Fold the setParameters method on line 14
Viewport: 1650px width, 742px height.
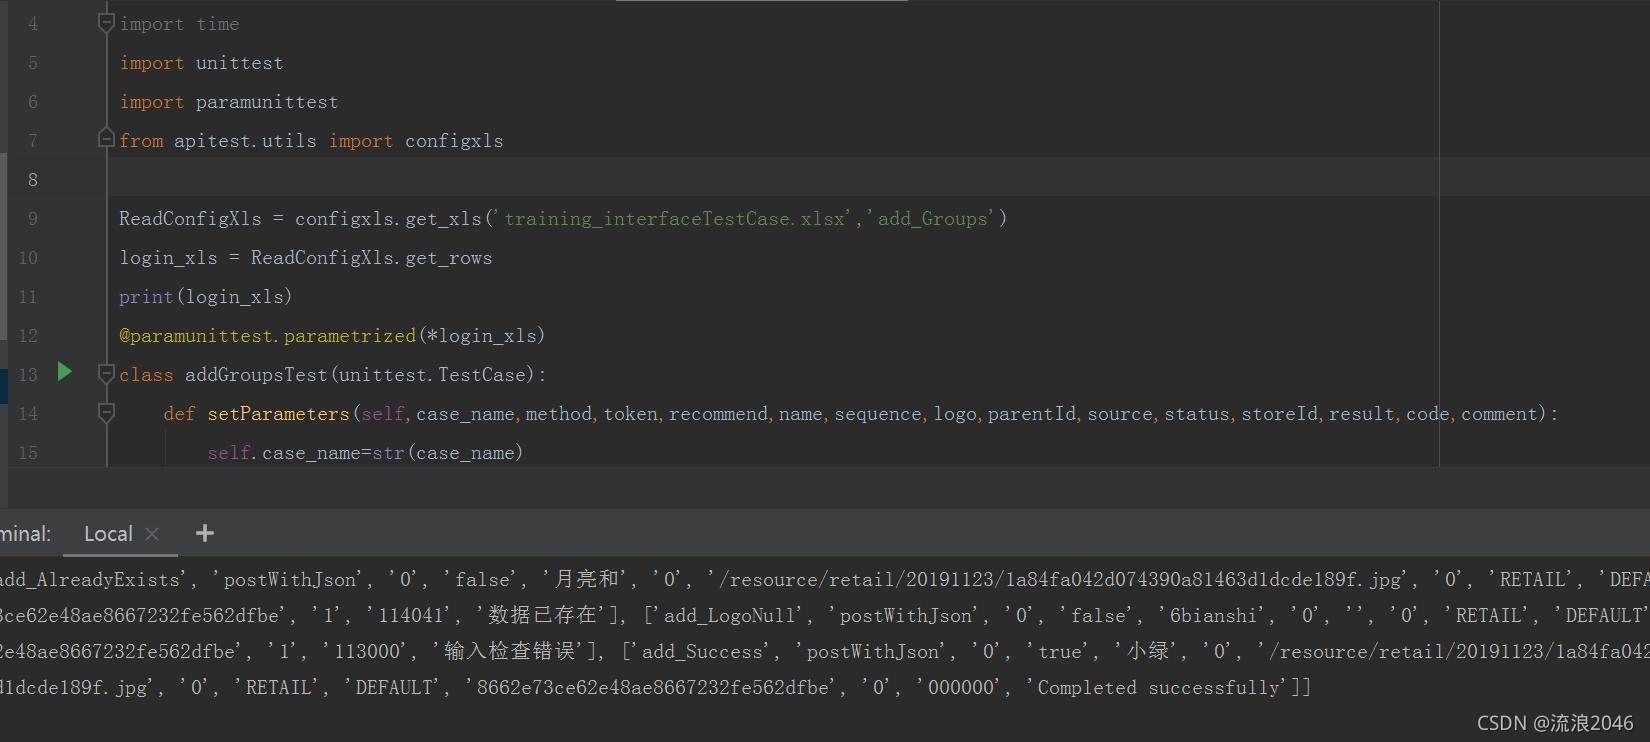[106, 412]
